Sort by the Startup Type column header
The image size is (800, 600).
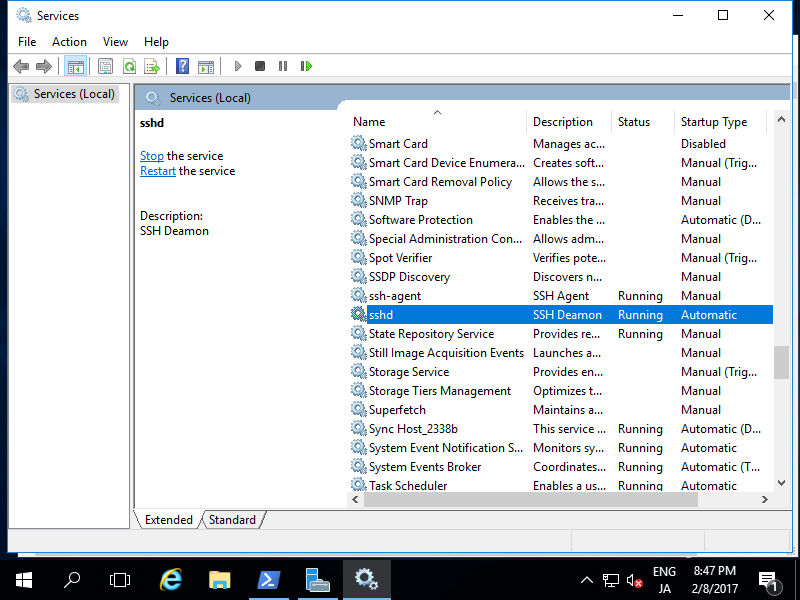tap(720, 121)
